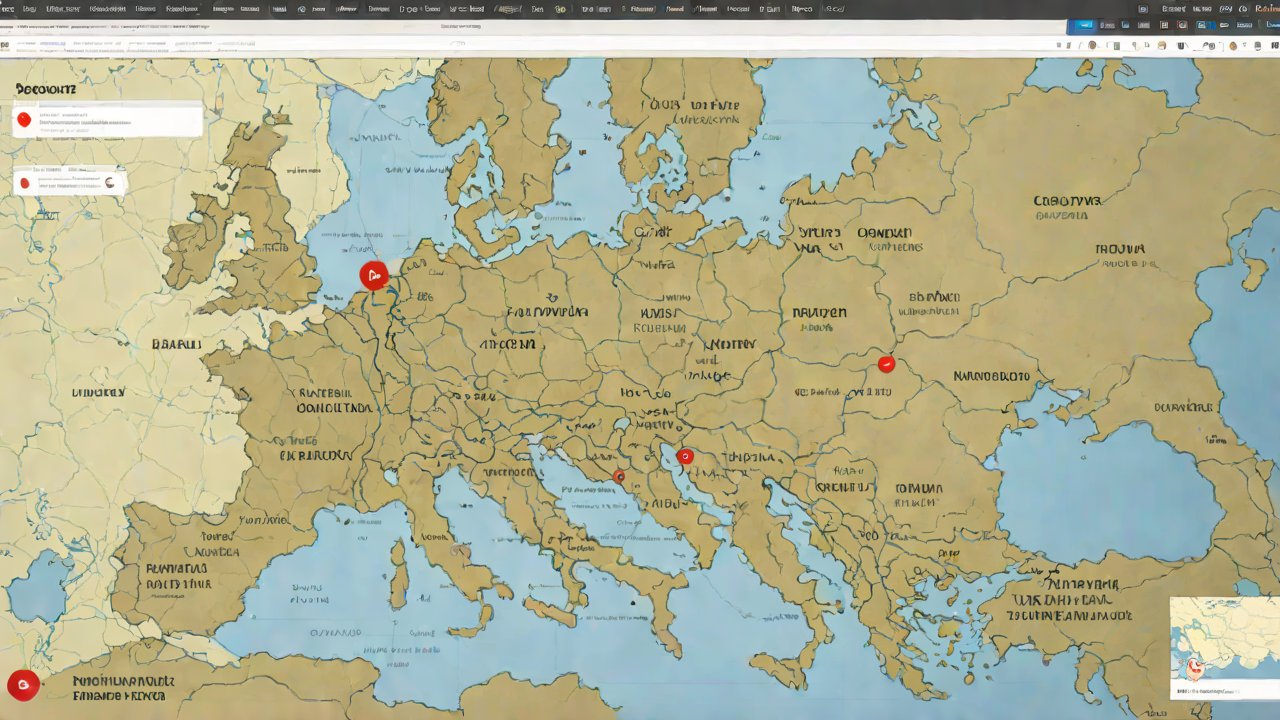Click the large red marker on the North Sea coast
The width and height of the screenshot is (1280, 720).
point(373,275)
